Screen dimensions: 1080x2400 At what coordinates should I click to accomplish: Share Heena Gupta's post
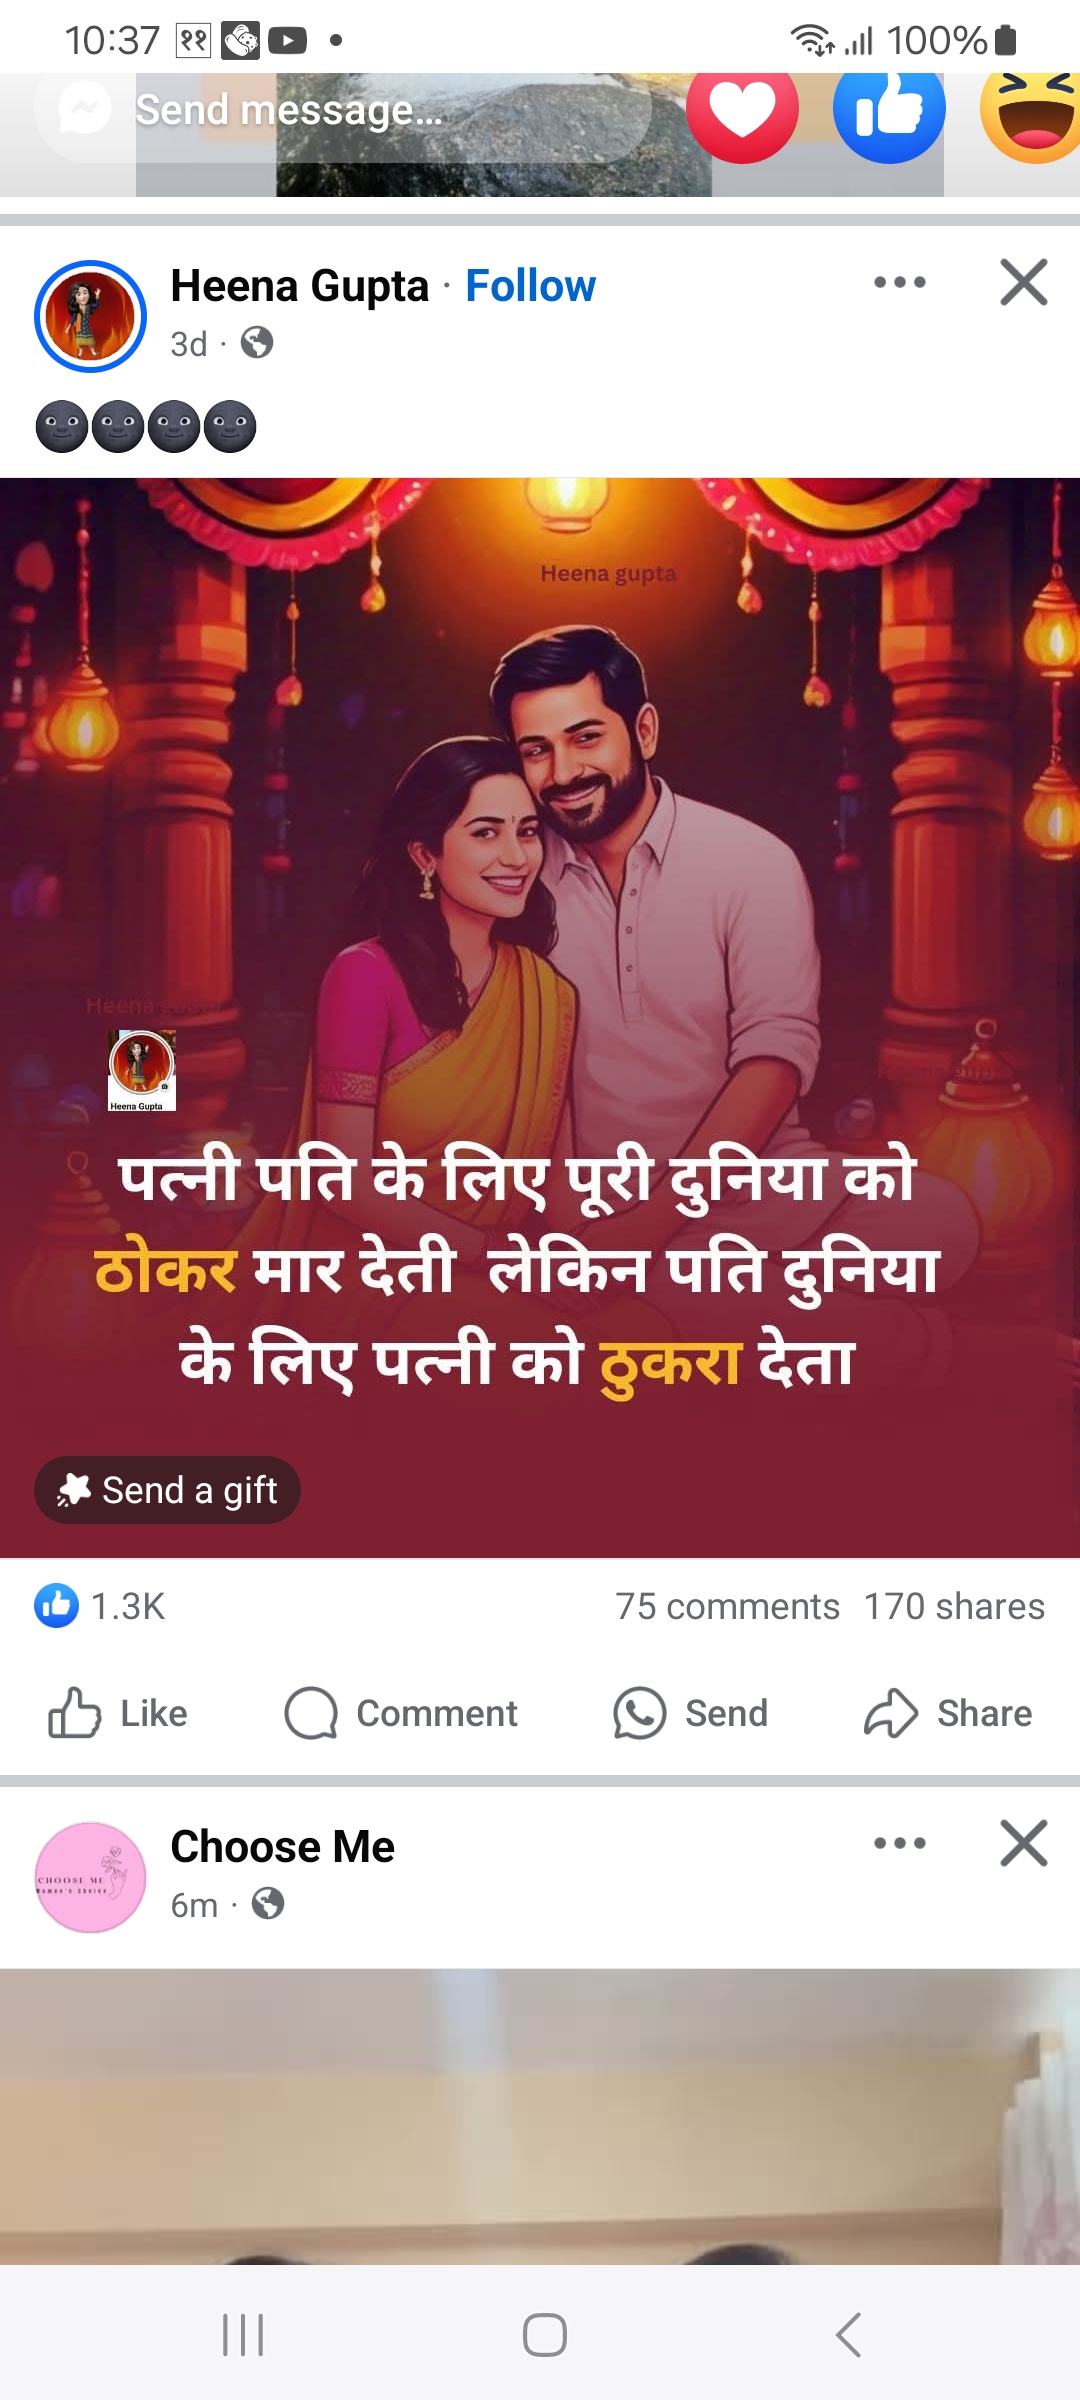948,1713
